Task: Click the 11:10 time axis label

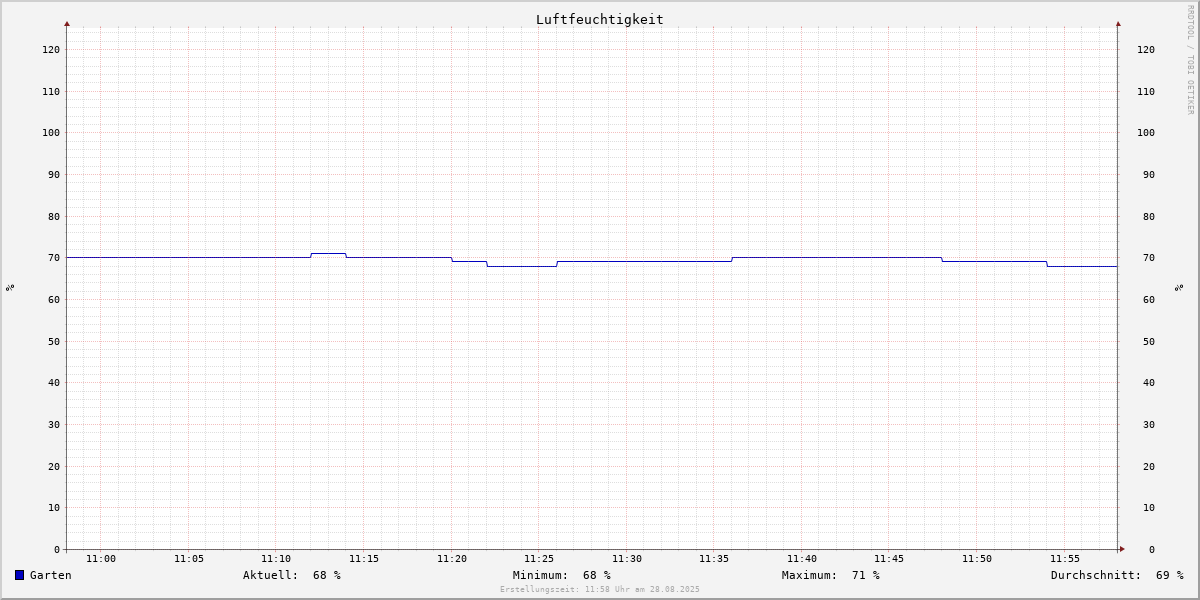Action: [x=276, y=559]
